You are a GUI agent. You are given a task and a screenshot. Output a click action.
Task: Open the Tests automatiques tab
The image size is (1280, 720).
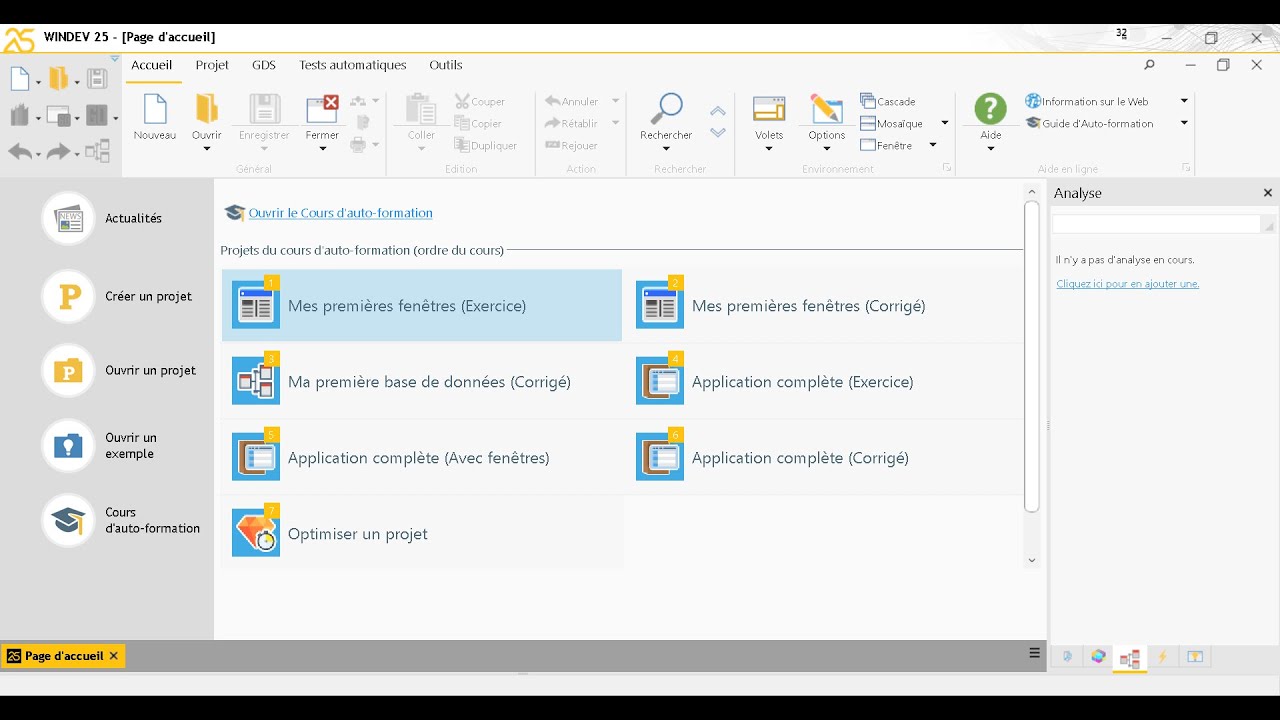(x=353, y=65)
